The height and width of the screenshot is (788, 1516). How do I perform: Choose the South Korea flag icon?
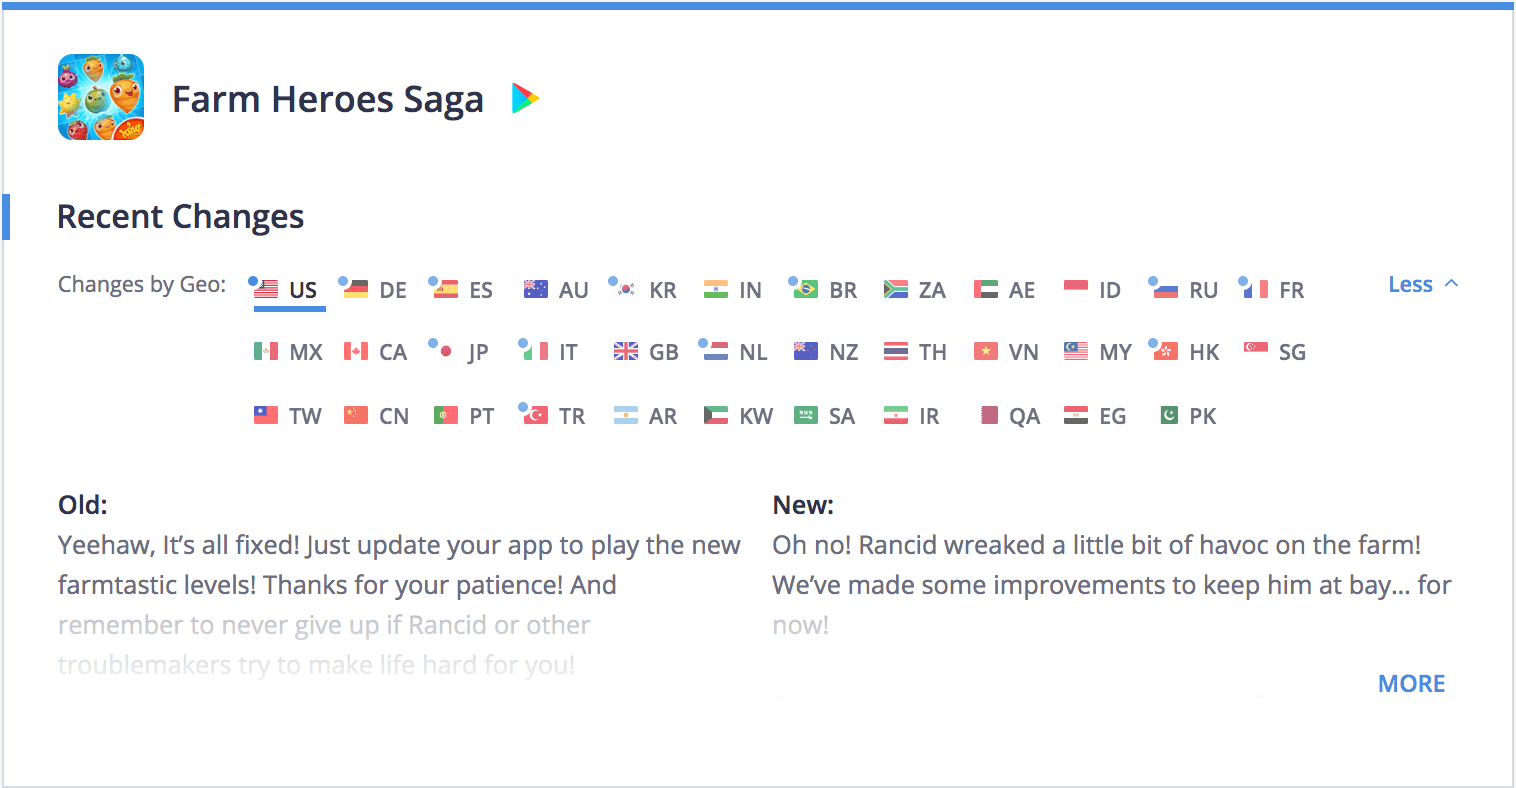pos(626,290)
